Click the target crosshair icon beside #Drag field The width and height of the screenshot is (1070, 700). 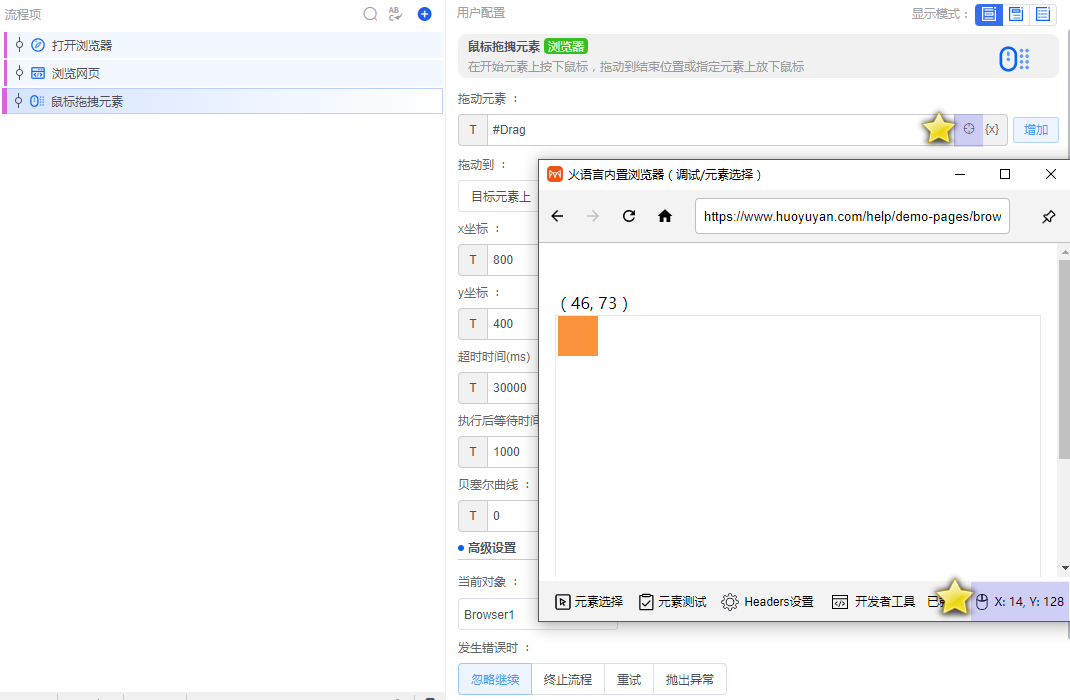click(967, 129)
